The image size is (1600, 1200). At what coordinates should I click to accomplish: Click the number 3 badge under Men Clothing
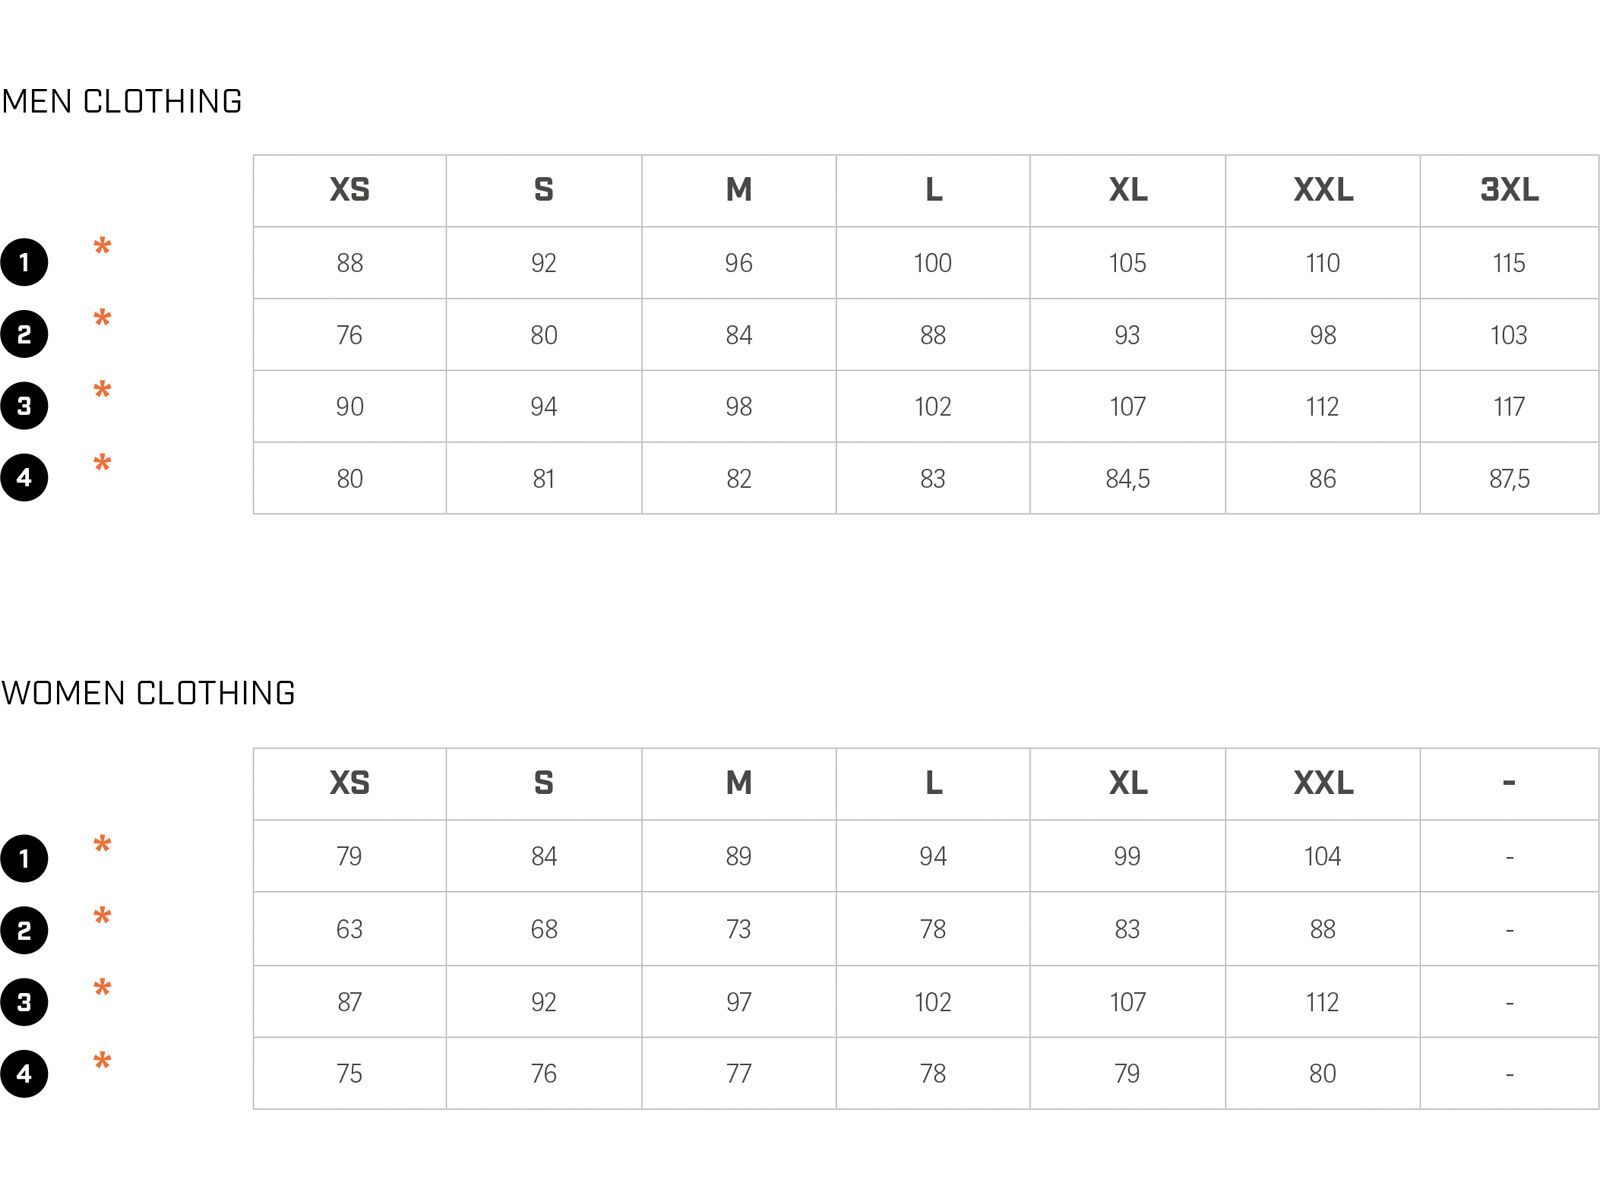tap(24, 406)
